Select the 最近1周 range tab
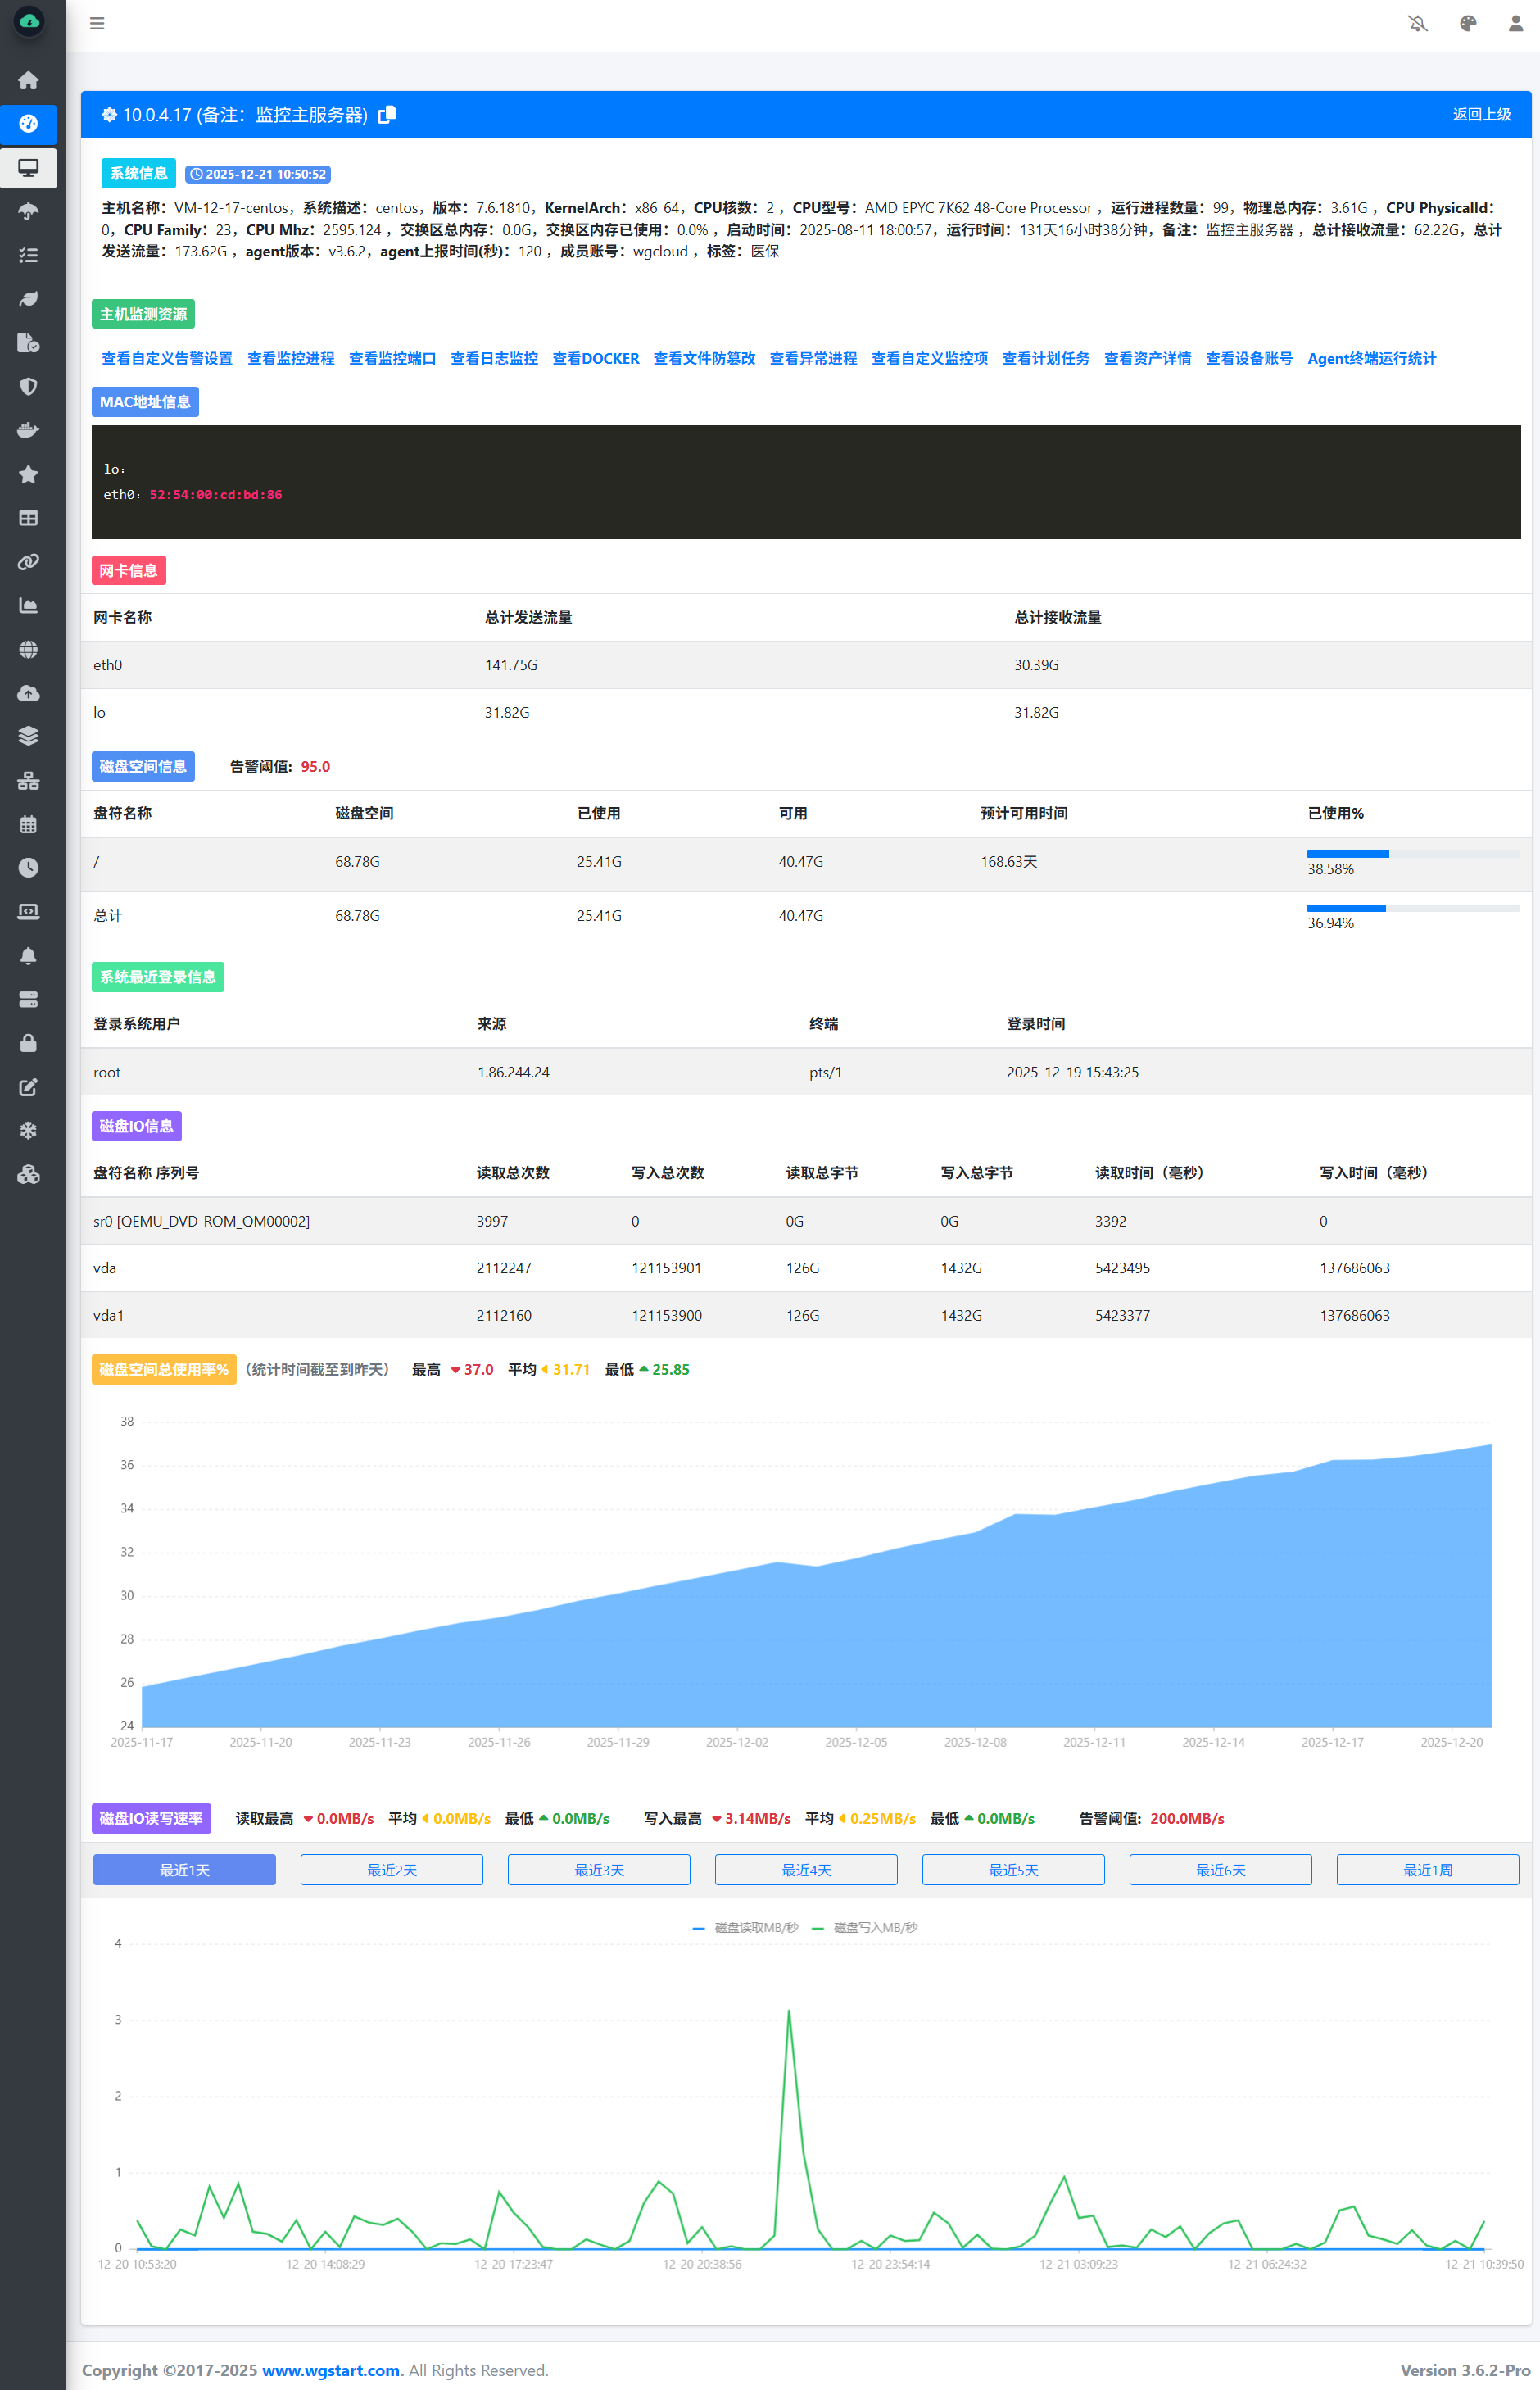The width and height of the screenshot is (1540, 2390). (x=1427, y=1869)
